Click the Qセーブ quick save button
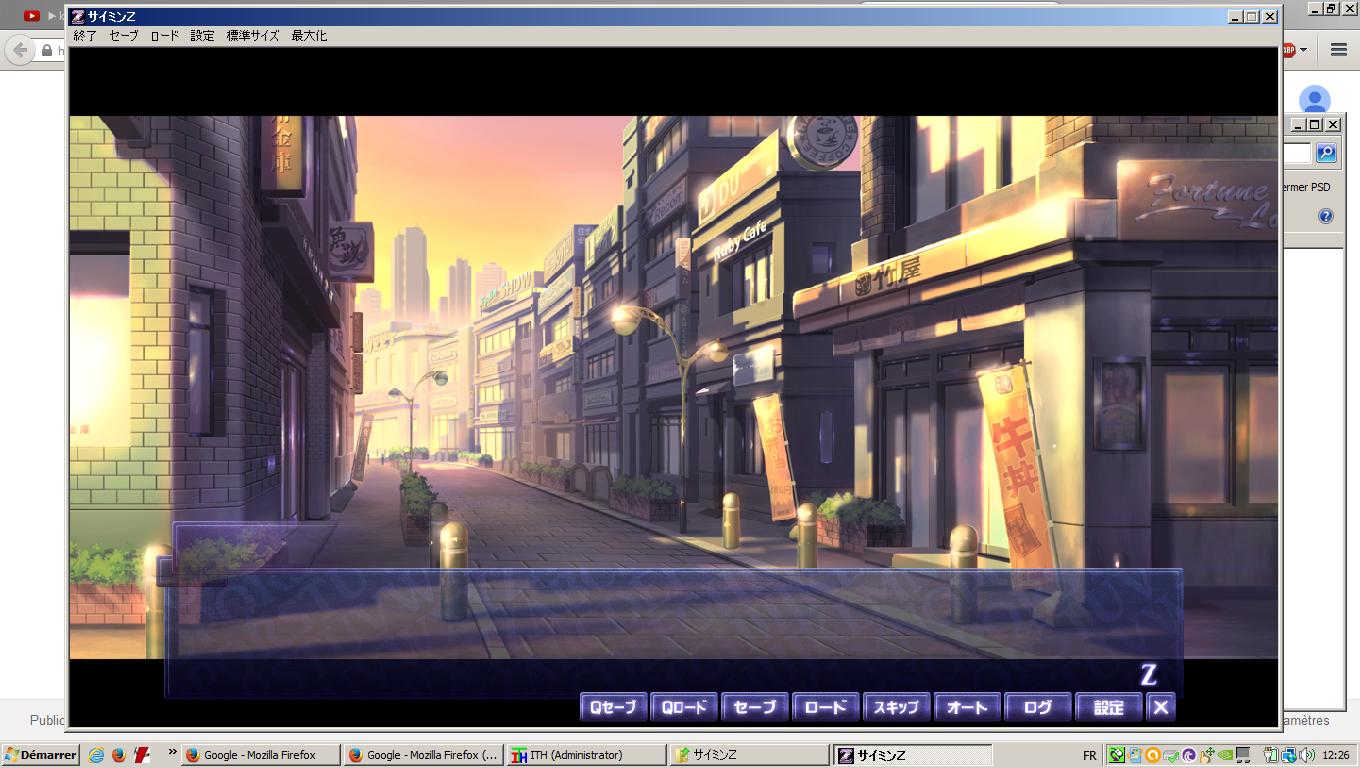Viewport: 1360px width, 768px height. (x=613, y=707)
